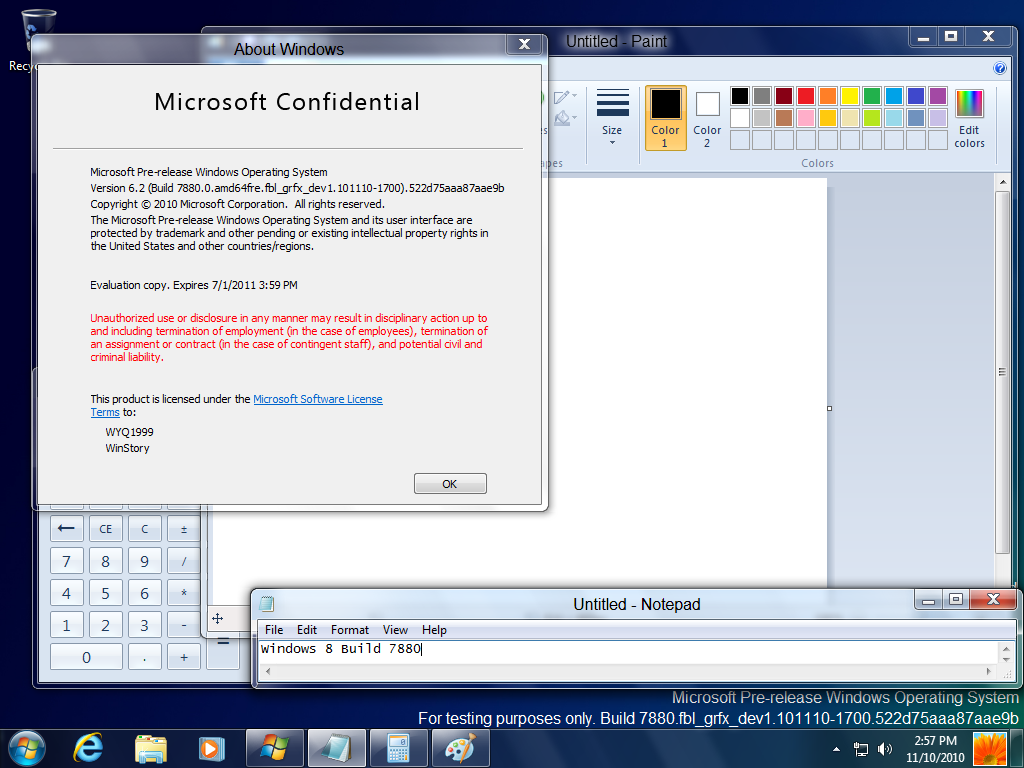Click decimal point key on Calculator
The image size is (1024, 768).
click(145, 657)
